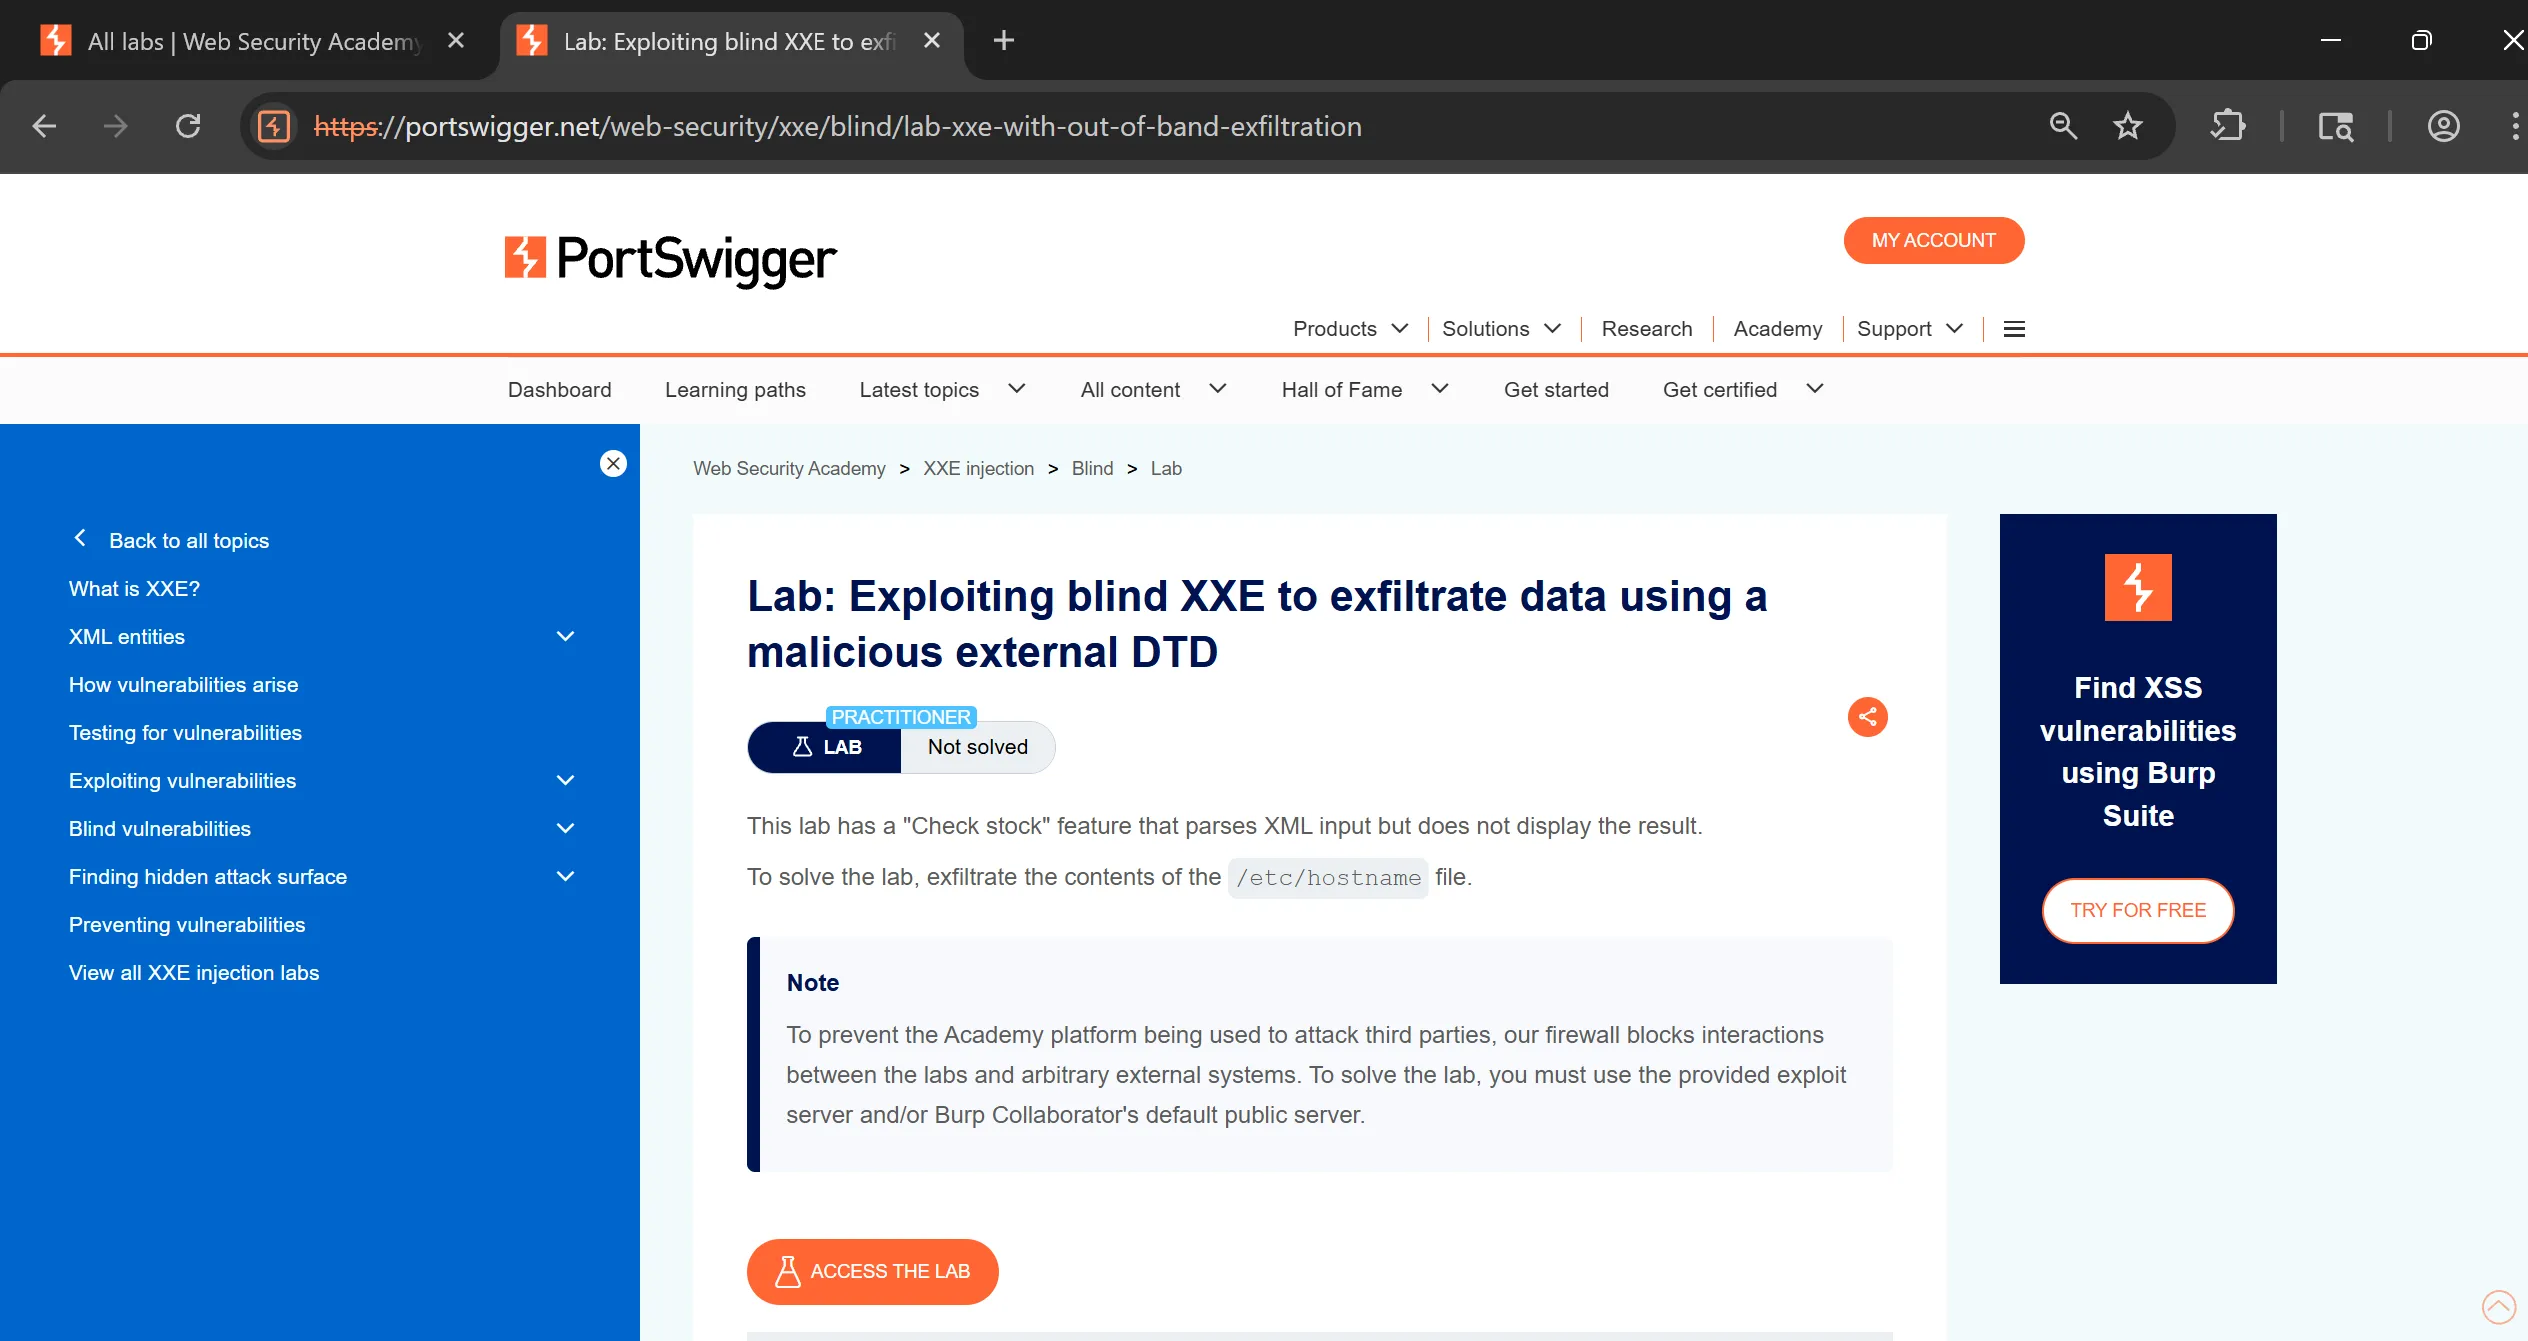
Task: Click the scroll-to-top arrow icon
Action: 2498,1306
